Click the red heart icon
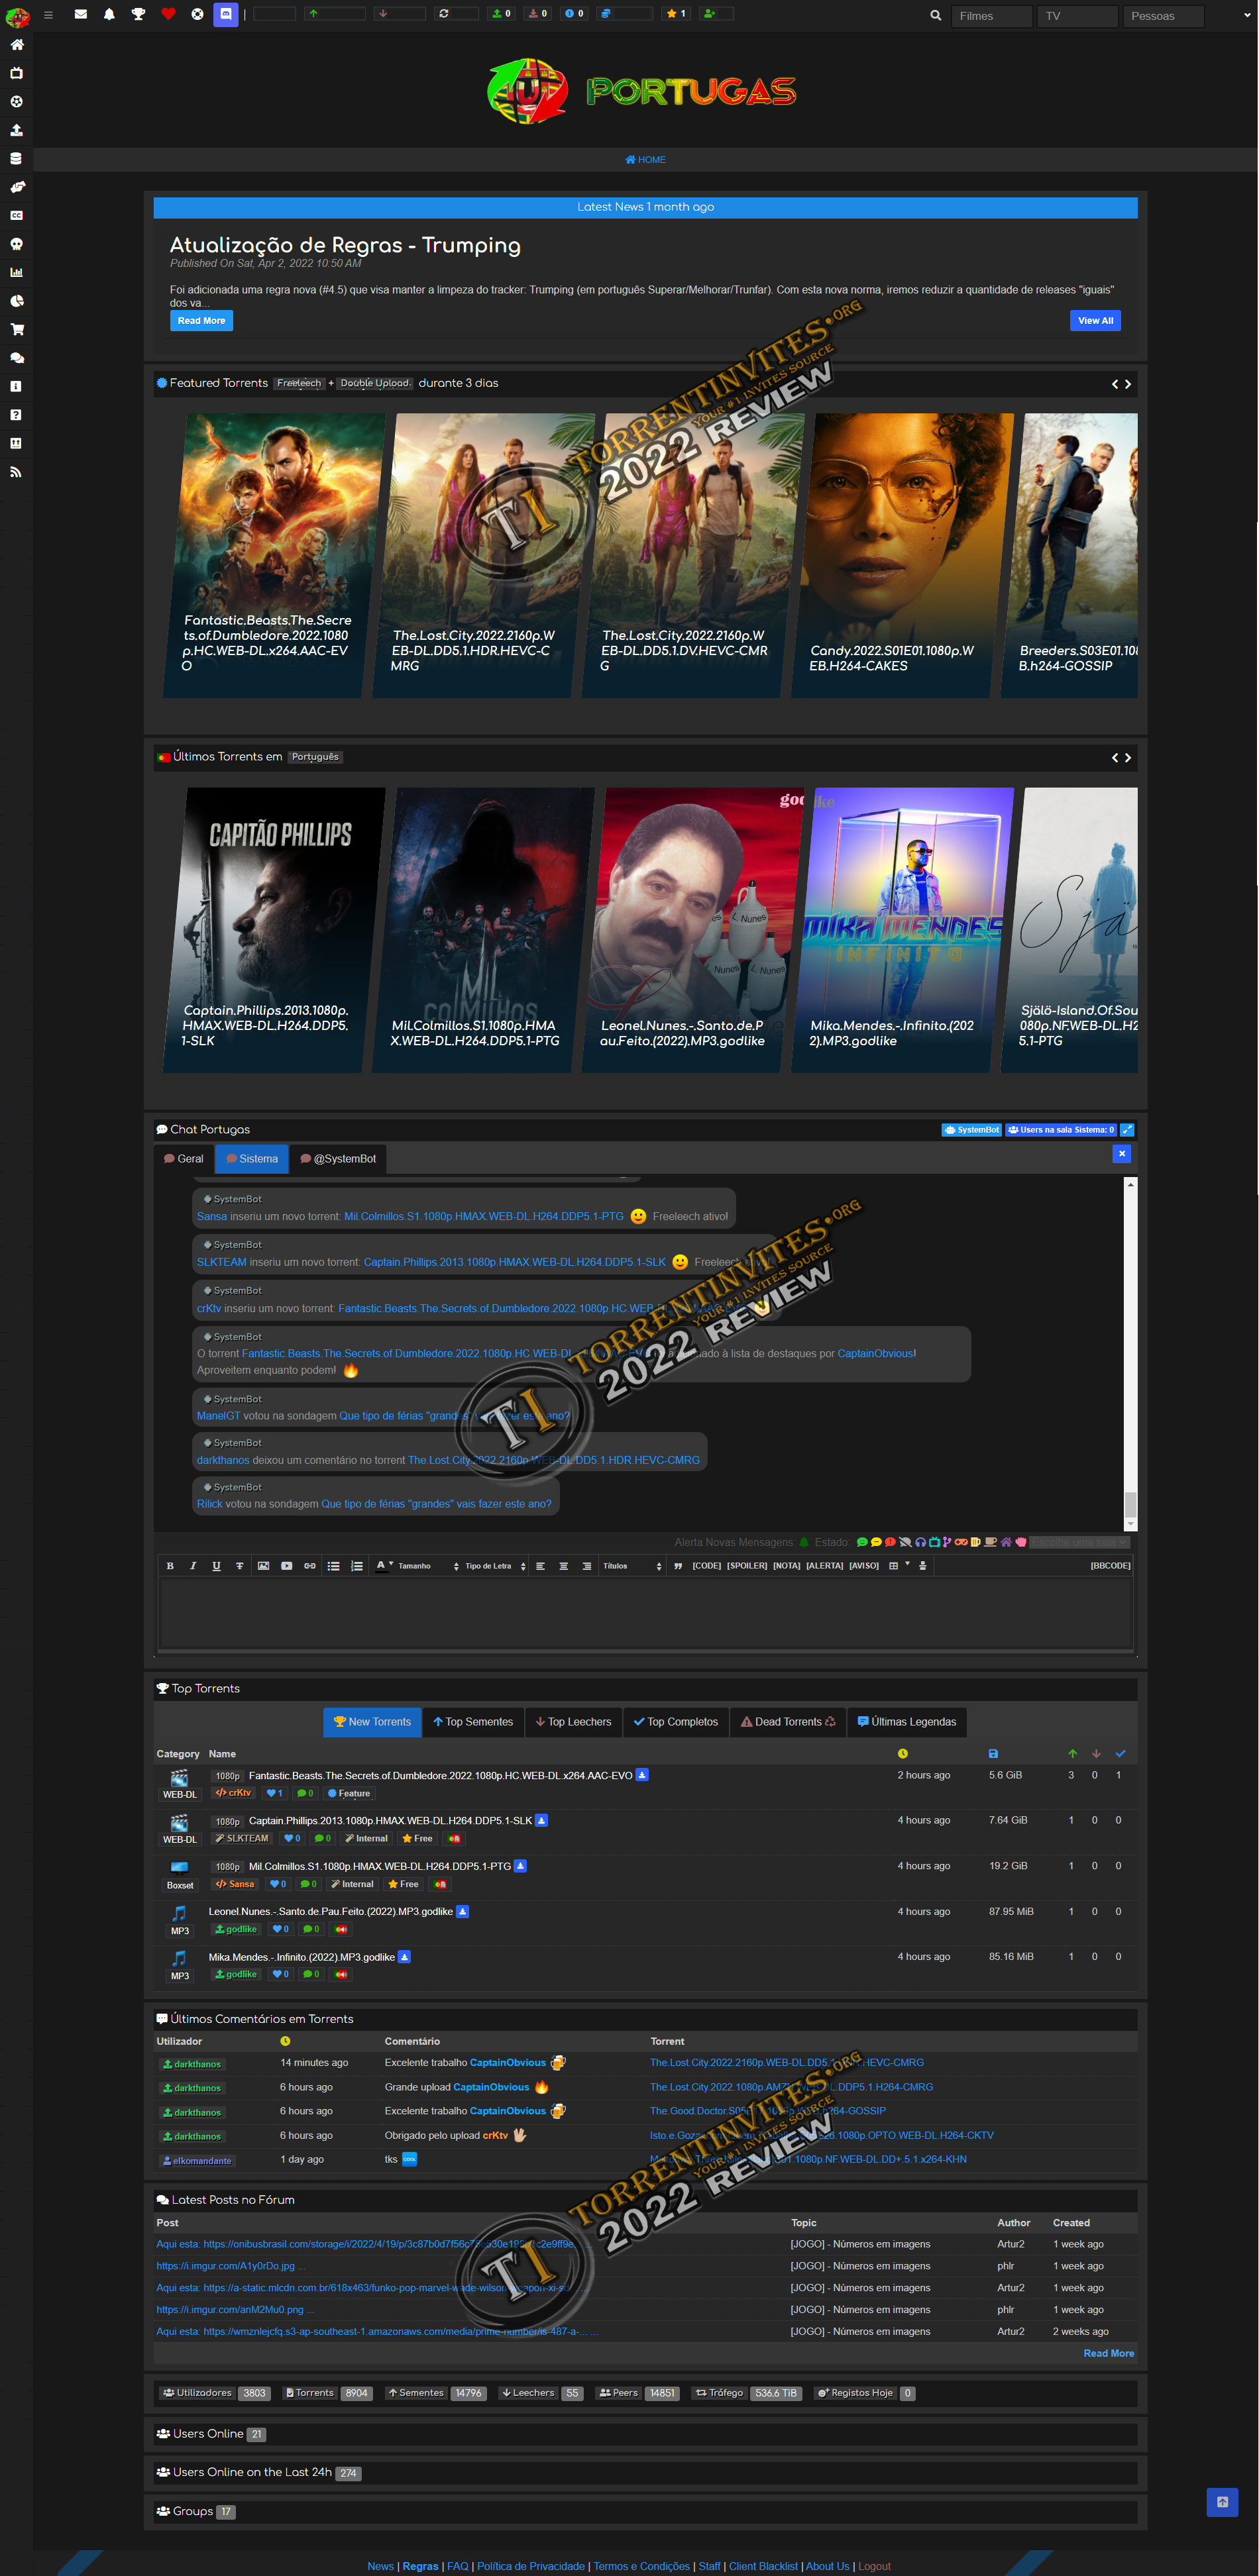1259x2576 pixels. [x=168, y=14]
